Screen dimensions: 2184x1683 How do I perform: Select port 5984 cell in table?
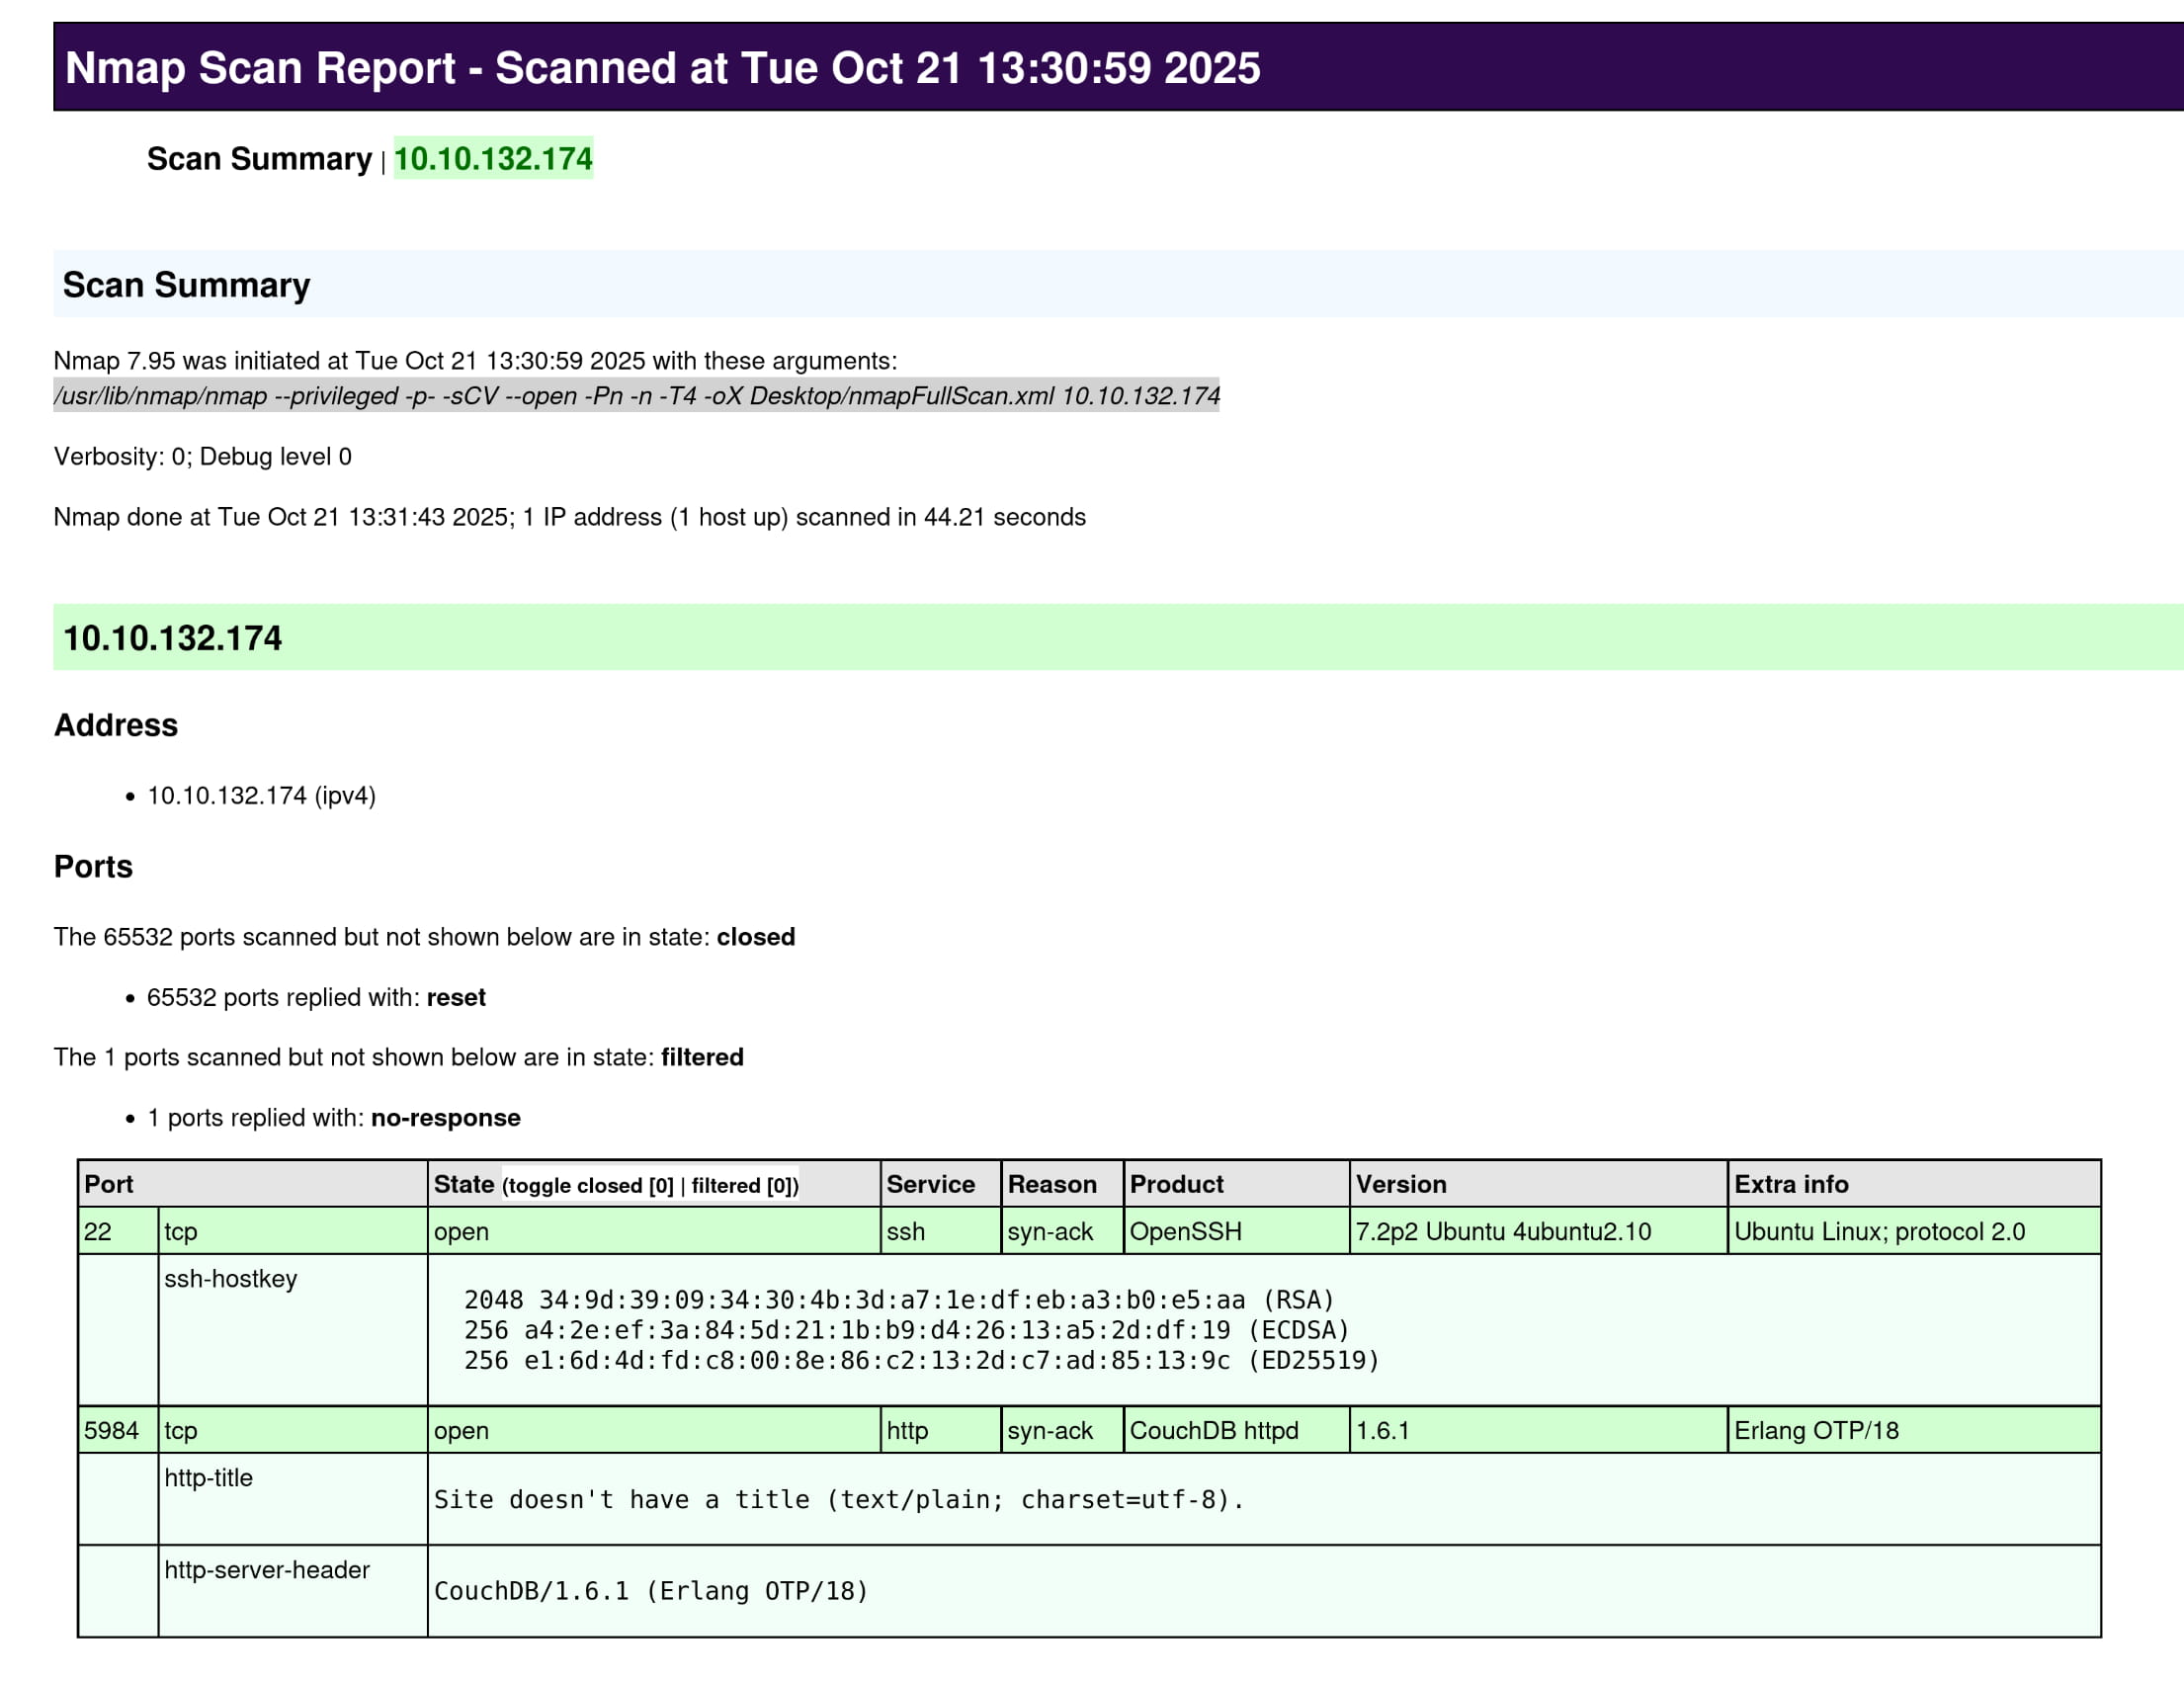point(111,1431)
